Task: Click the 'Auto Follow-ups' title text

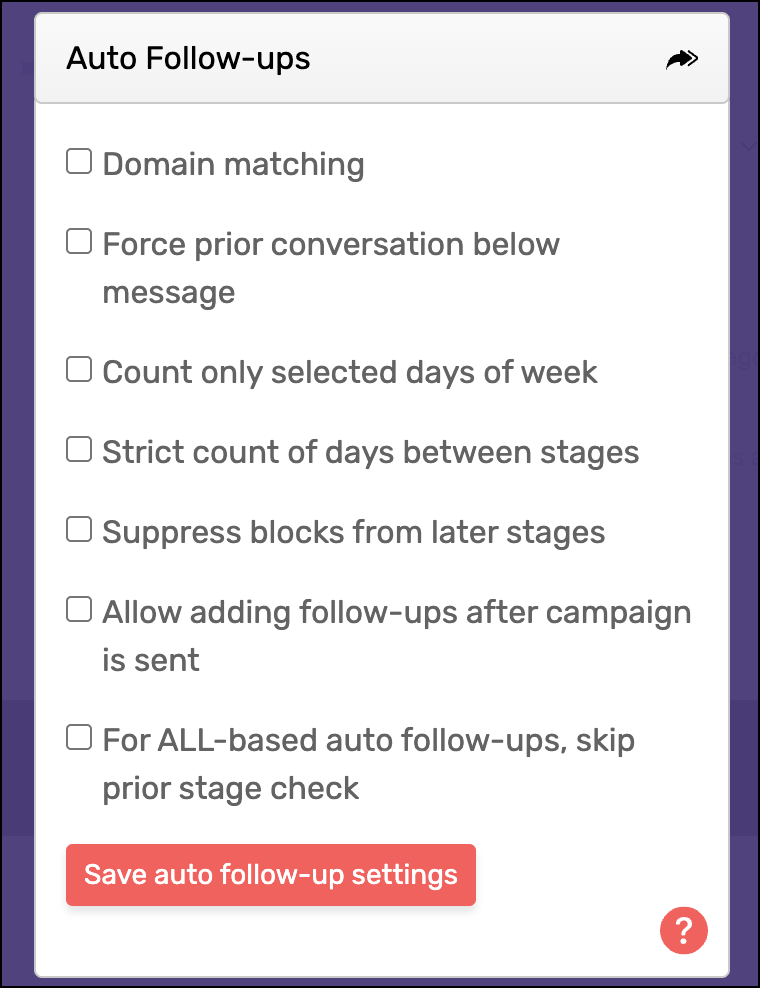Action: (188, 59)
